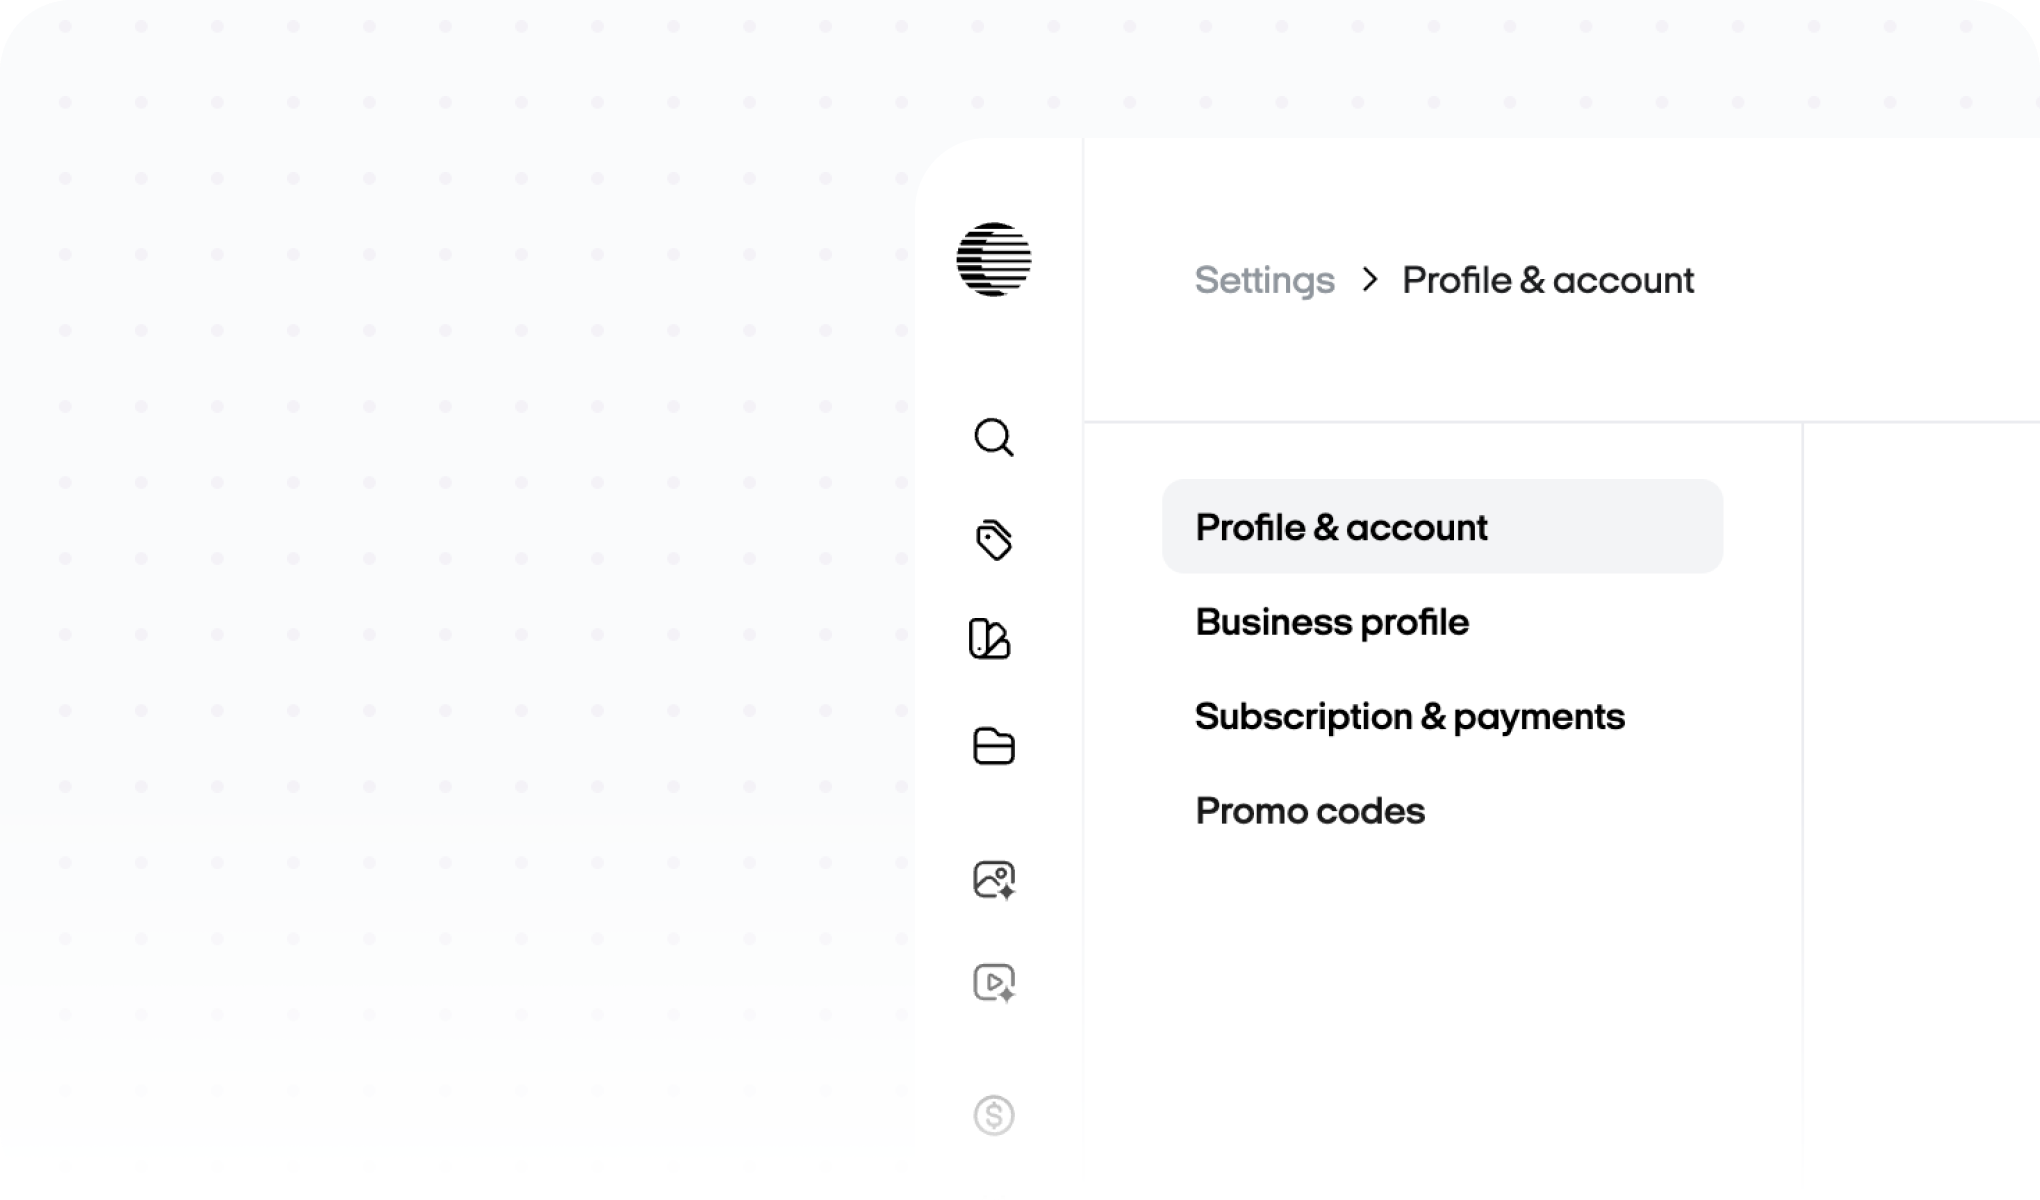
Task: Open the folder icon in sidebar
Action: click(x=993, y=746)
